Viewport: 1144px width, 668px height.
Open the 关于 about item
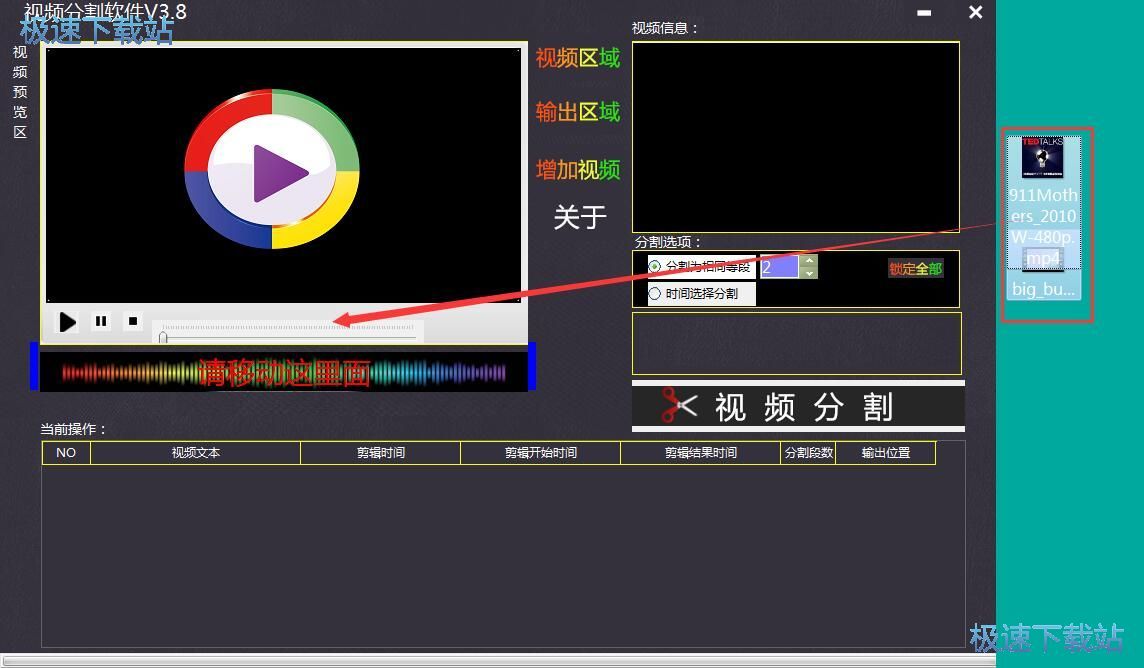(x=580, y=217)
